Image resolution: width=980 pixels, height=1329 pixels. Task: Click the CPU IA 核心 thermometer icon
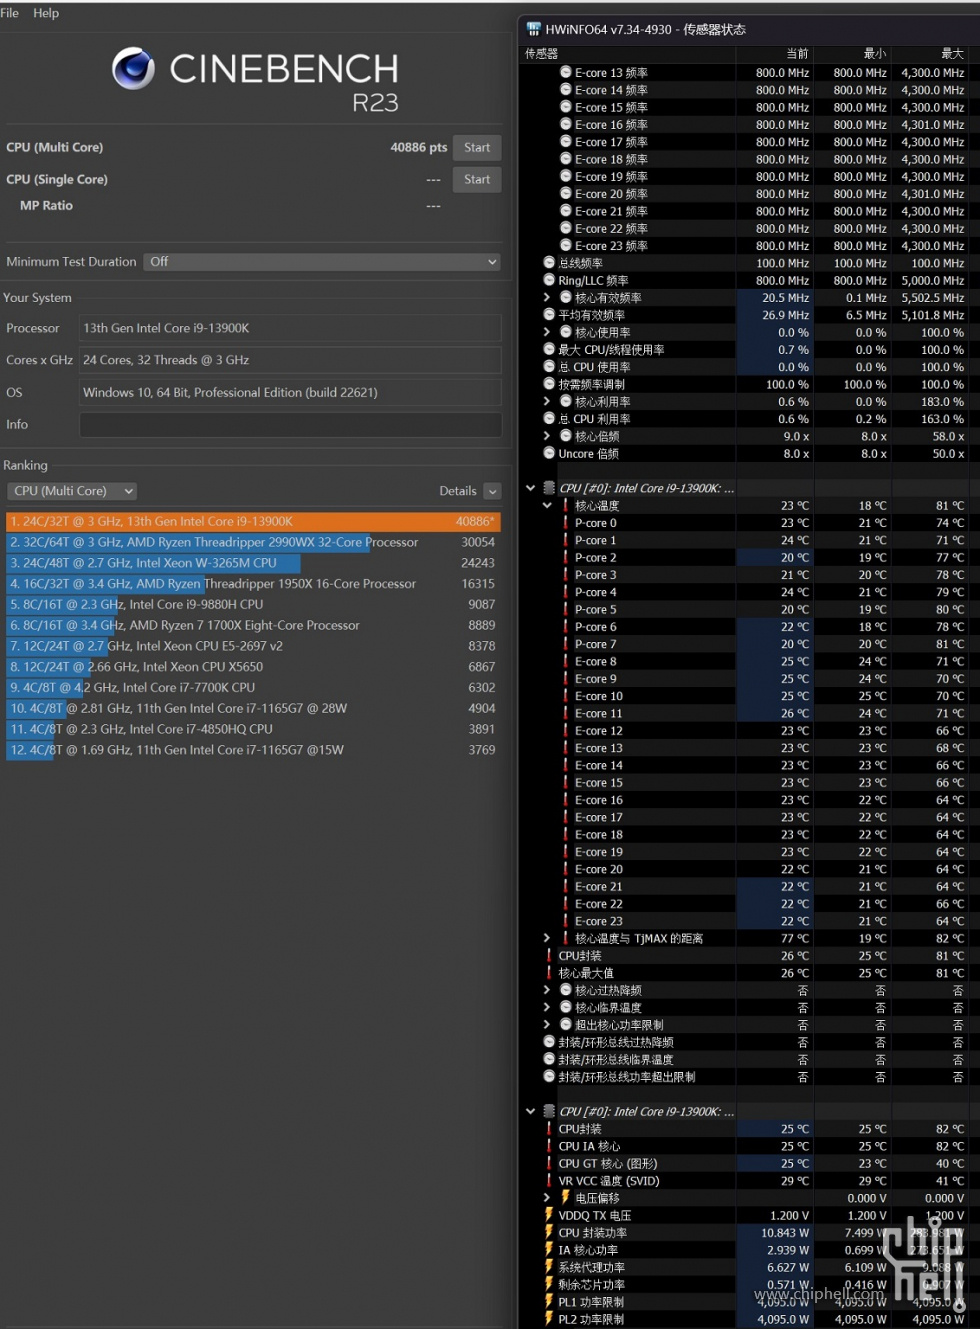tap(549, 1146)
